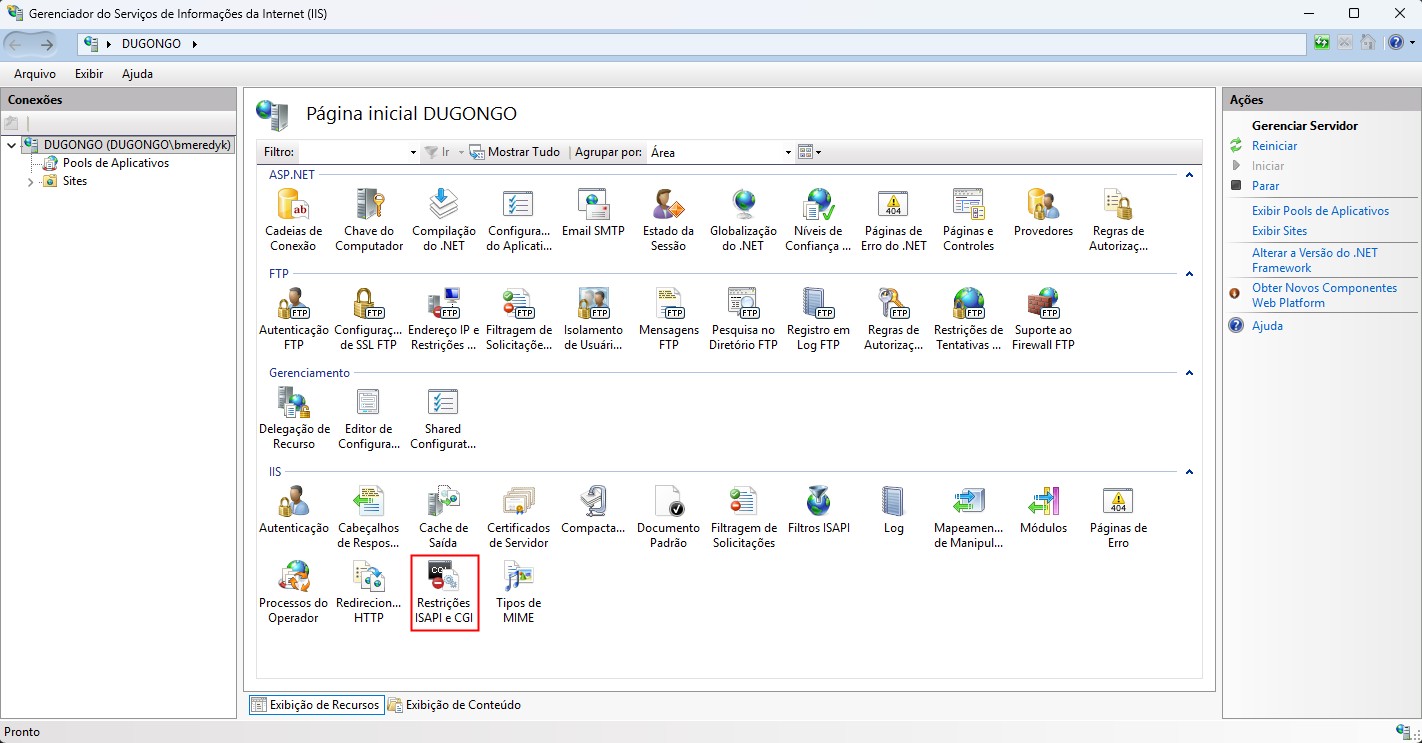This screenshot has width=1422, height=743.
Task: Open Páginas e Controles feature
Action: click(968, 220)
